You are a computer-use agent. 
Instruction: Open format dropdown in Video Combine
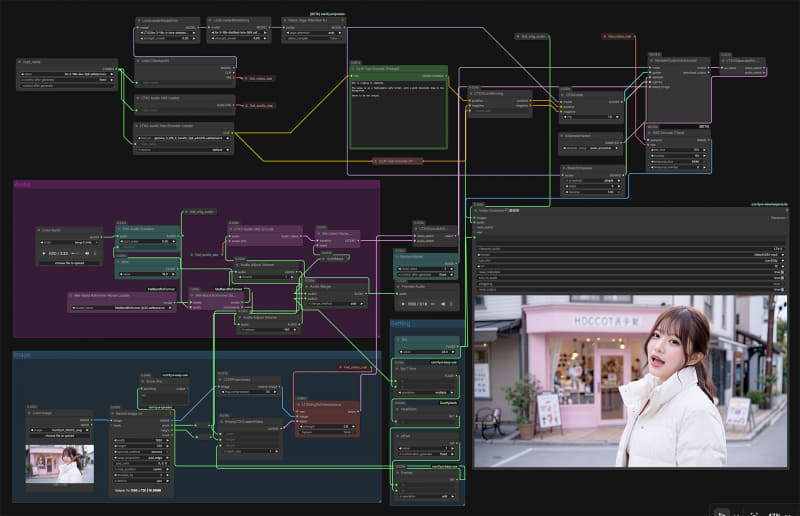(x=630, y=255)
